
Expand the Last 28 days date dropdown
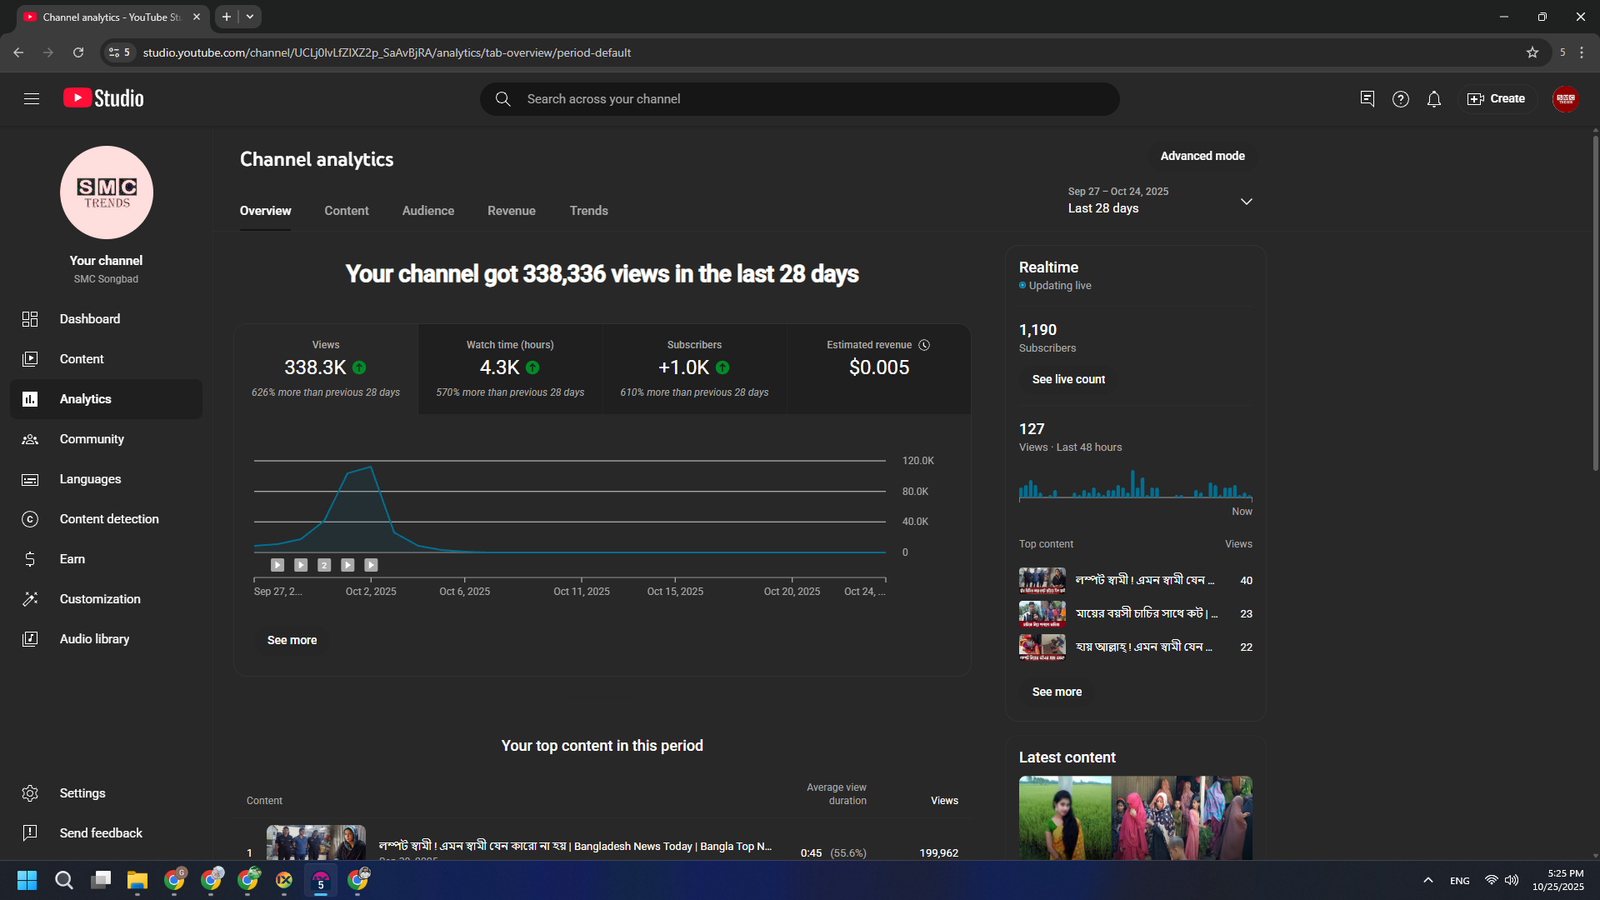[x=1246, y=201]
